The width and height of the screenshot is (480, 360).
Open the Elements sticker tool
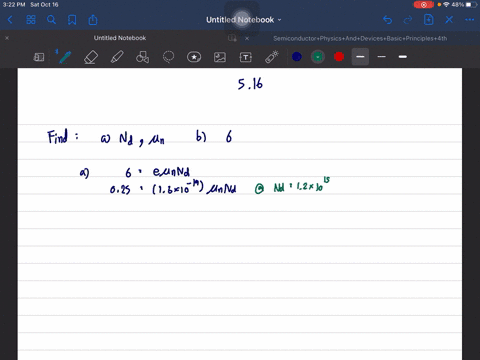click(194, 57)
